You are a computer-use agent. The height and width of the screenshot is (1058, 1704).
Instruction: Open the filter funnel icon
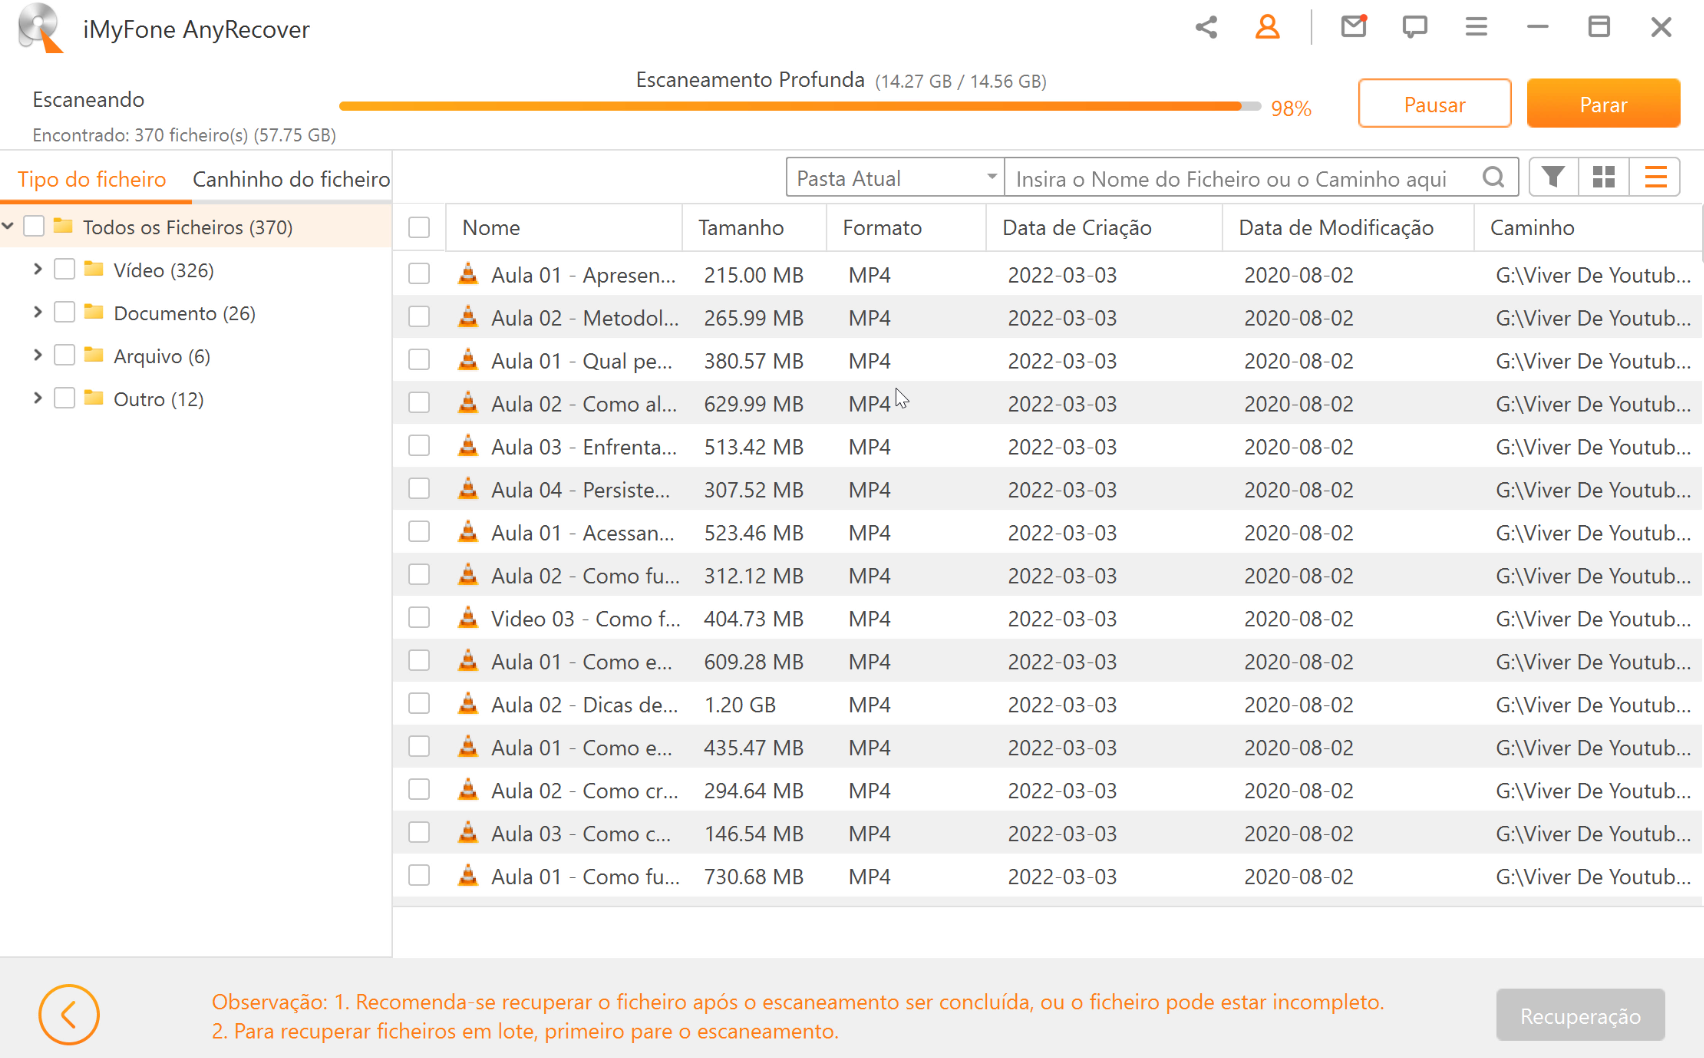(x=1553, y=178)
